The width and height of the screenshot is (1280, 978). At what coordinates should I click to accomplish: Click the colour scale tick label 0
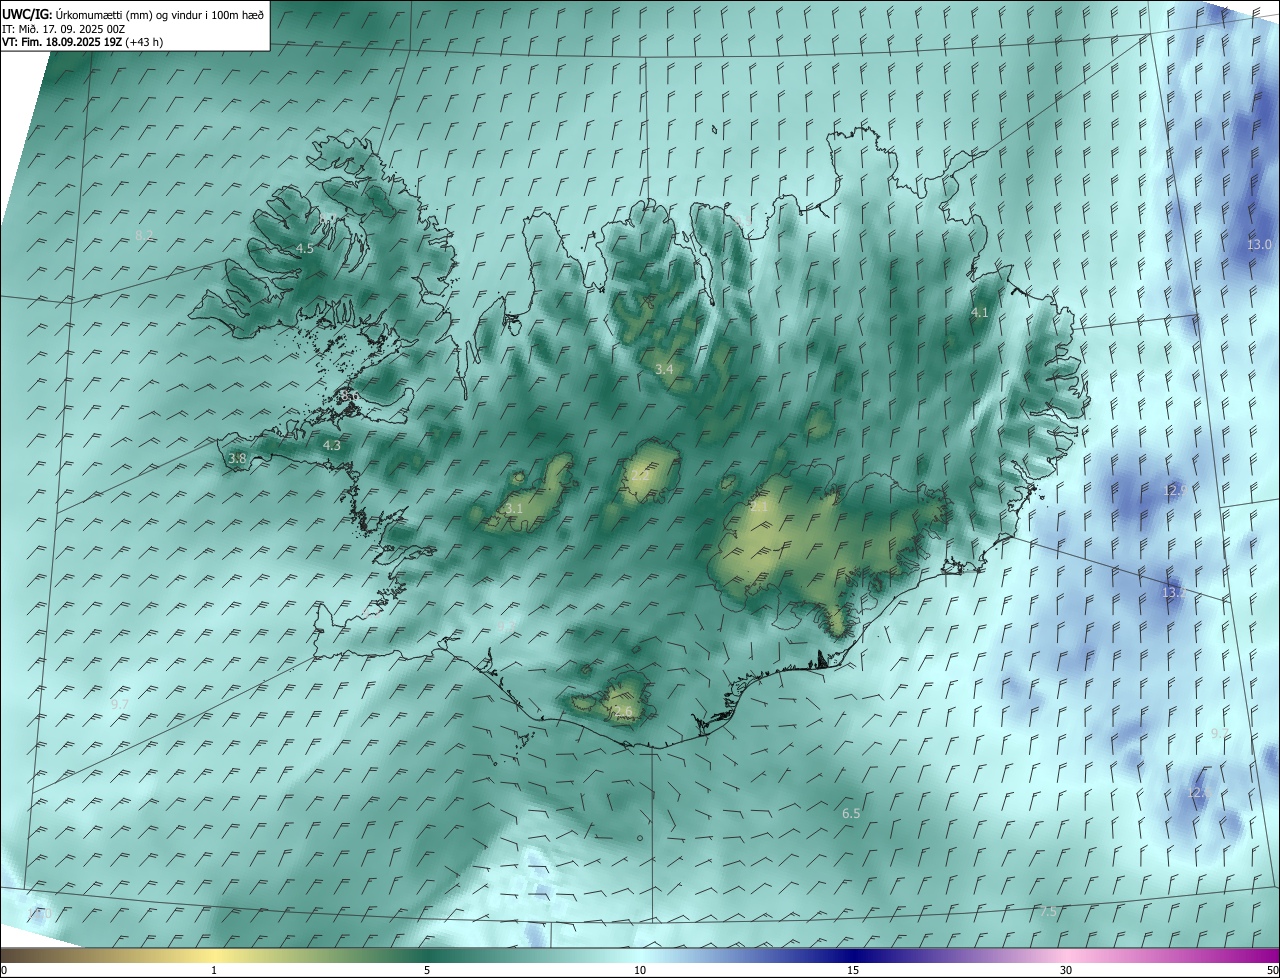[4, 971]
